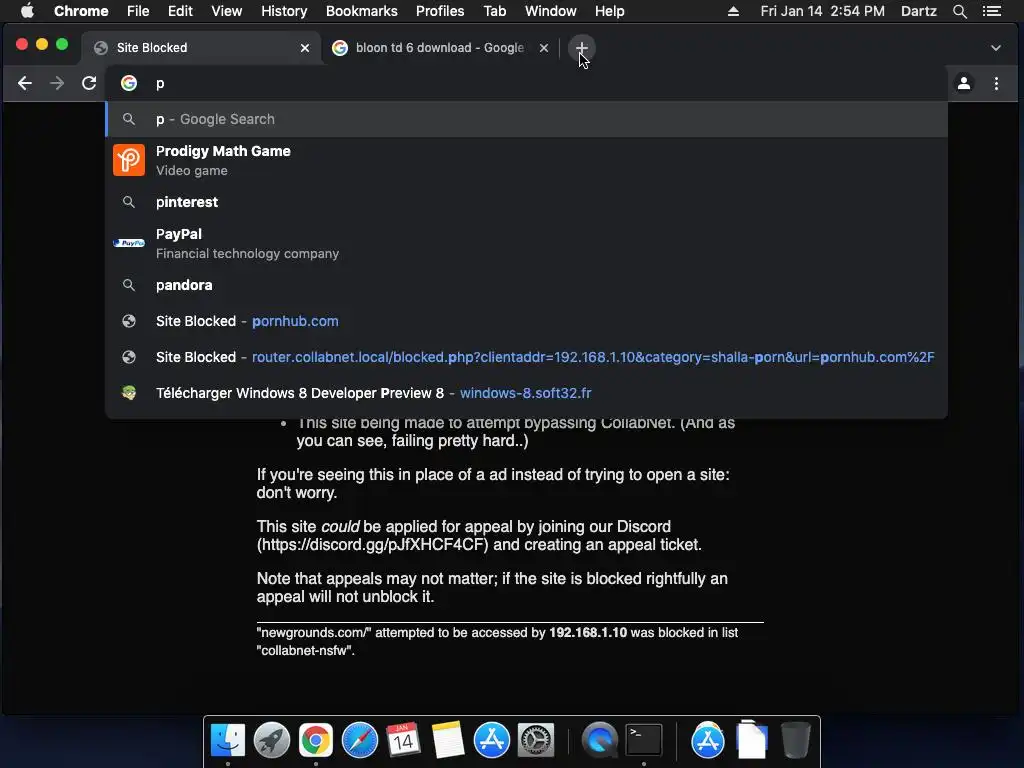The image size is (1024, 768).
Task: Open the Edit menu
Action: pyautogui.click(x=180, y=11)
